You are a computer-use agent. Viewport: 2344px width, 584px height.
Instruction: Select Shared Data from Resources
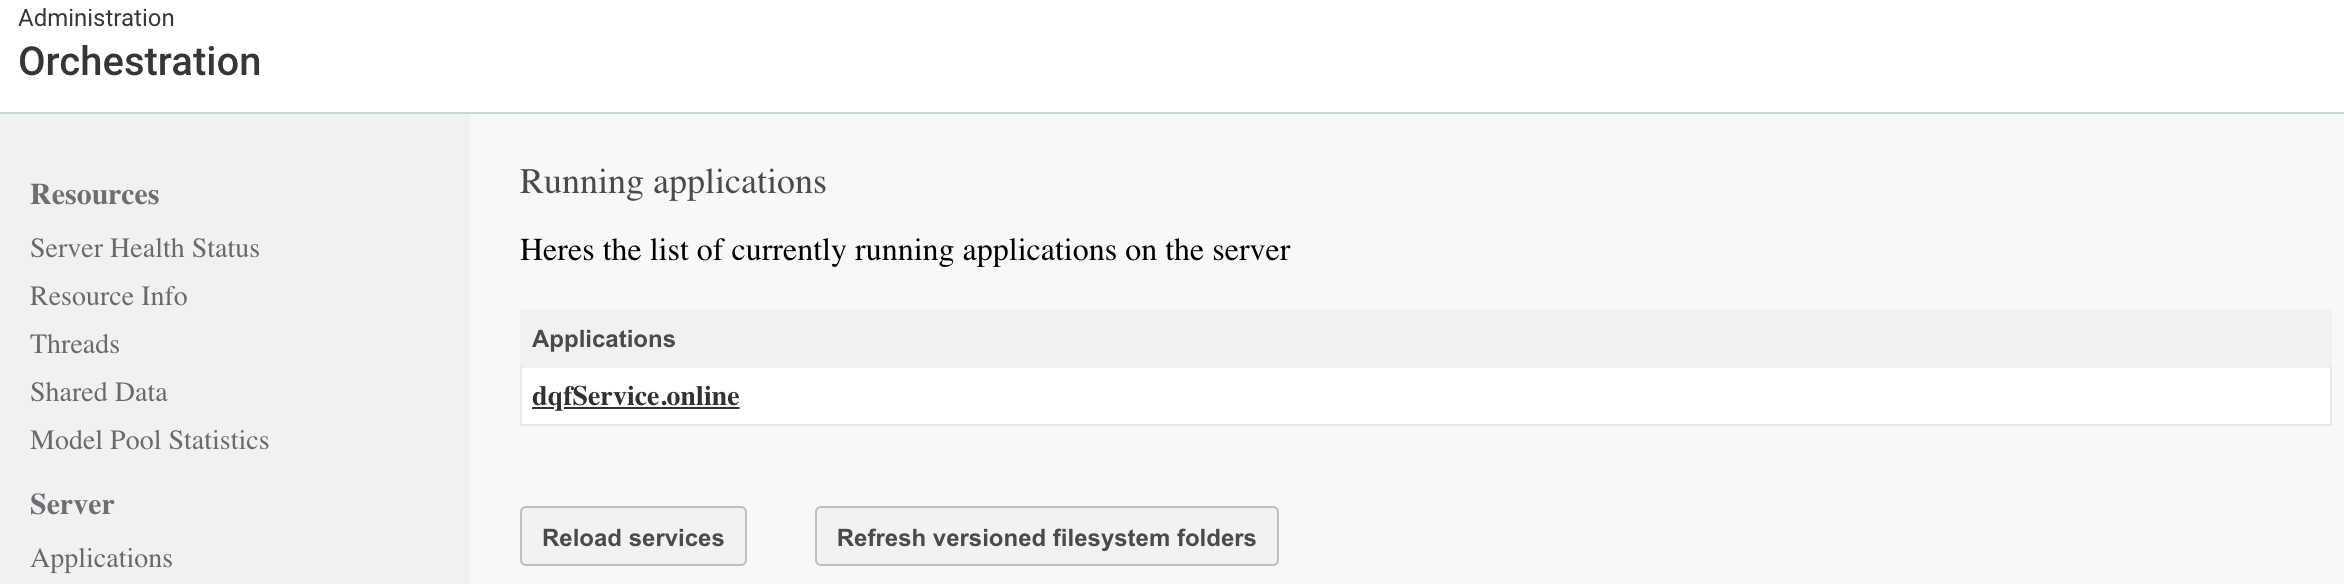[99, 392]
